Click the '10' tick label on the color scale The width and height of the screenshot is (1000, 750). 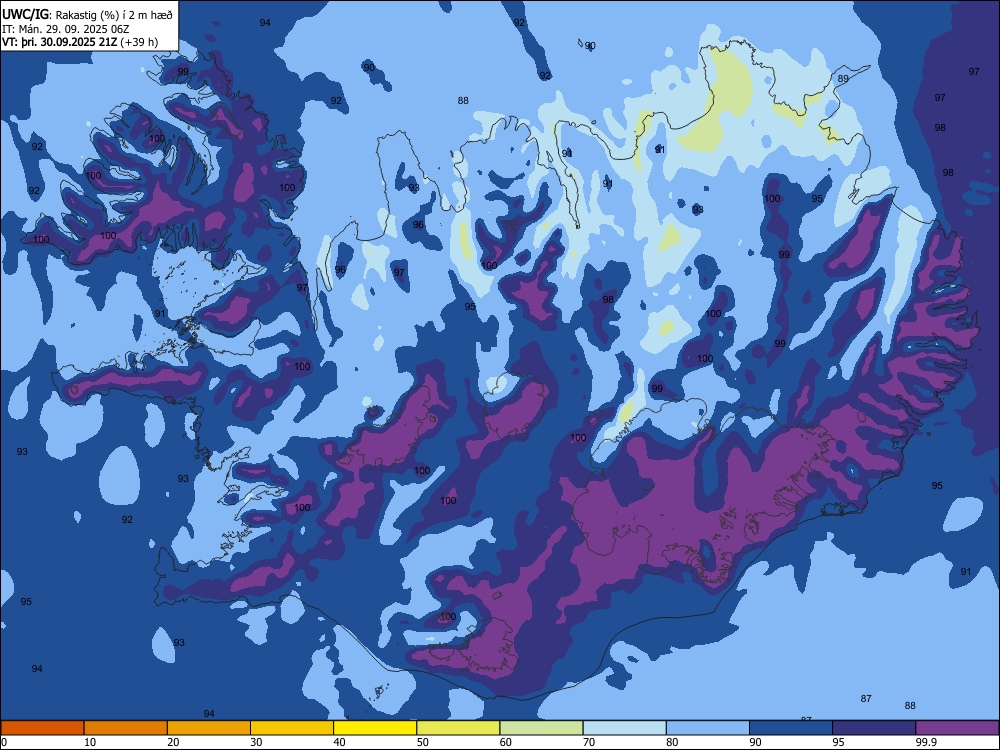(x=90, y=742)
